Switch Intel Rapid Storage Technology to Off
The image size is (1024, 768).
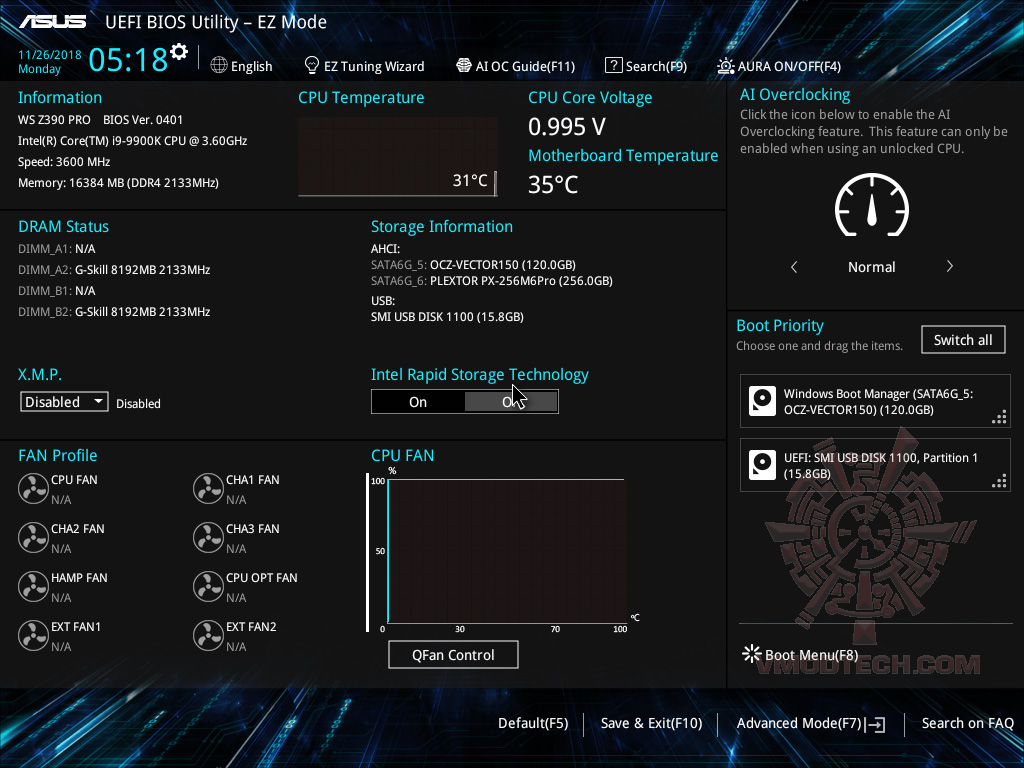pos(511,402)
